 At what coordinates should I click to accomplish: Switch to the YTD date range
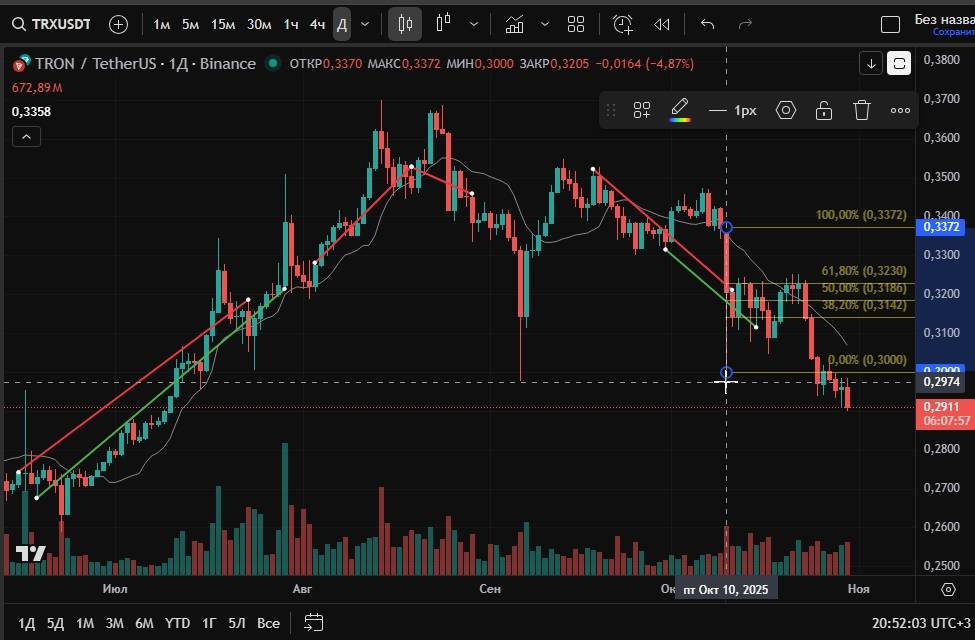click(x=178, y=623)
